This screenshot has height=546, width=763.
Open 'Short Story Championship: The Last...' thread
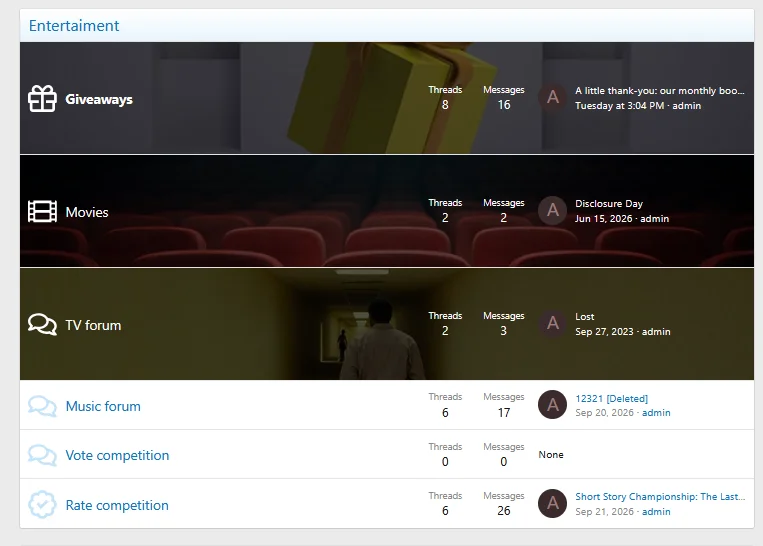(660, 496)
